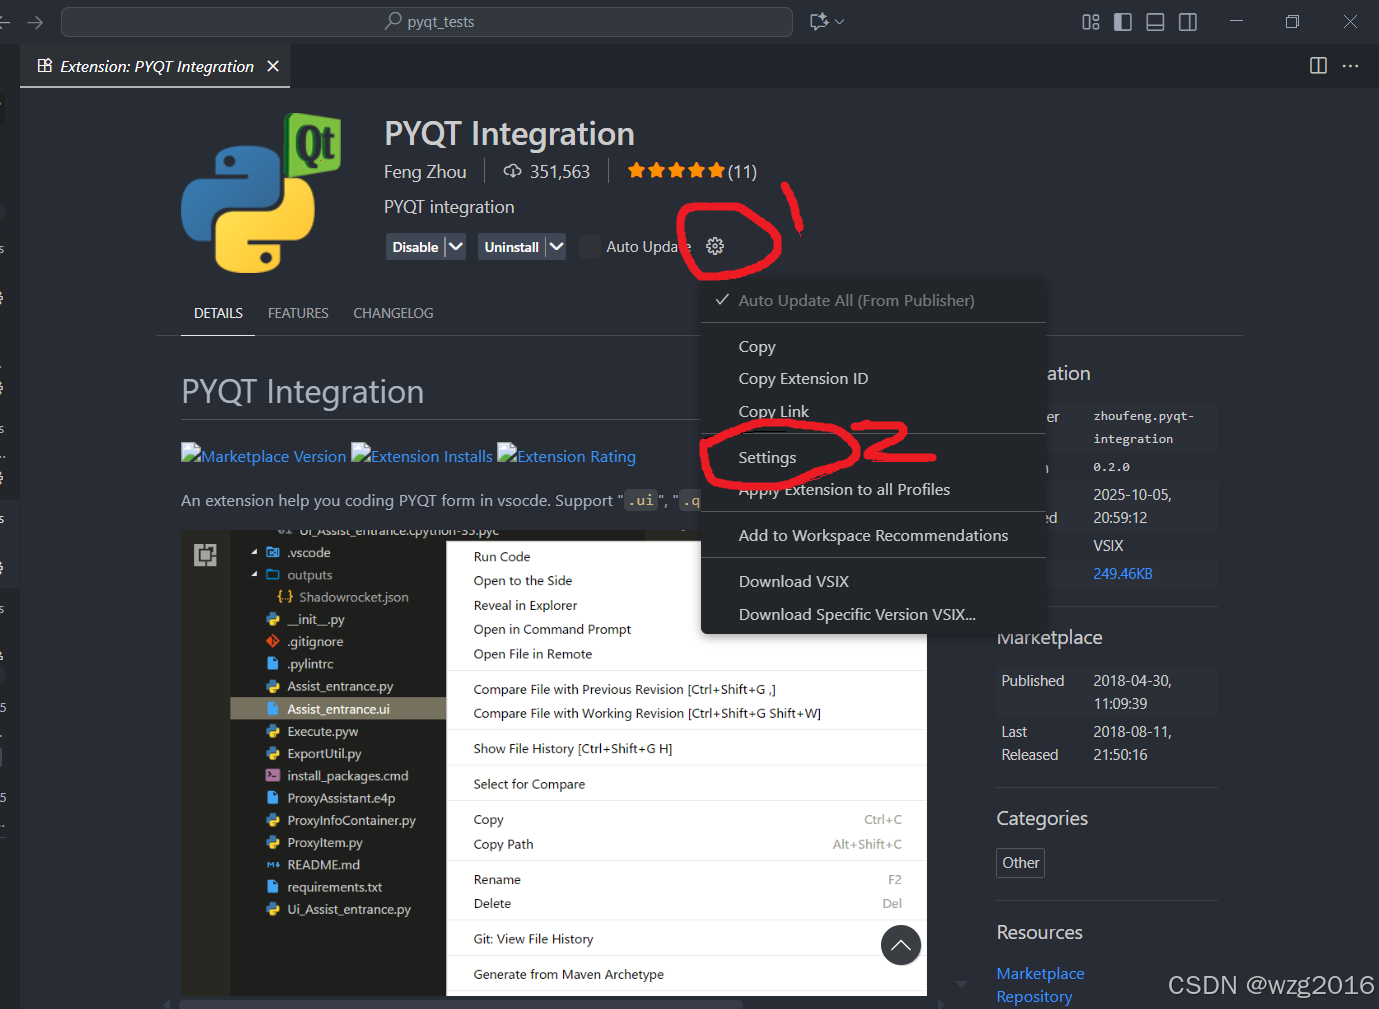Click the VSIX value in details
Image resolution: width=1379 pixels, height=1009 pixels.
(1108, 546)
